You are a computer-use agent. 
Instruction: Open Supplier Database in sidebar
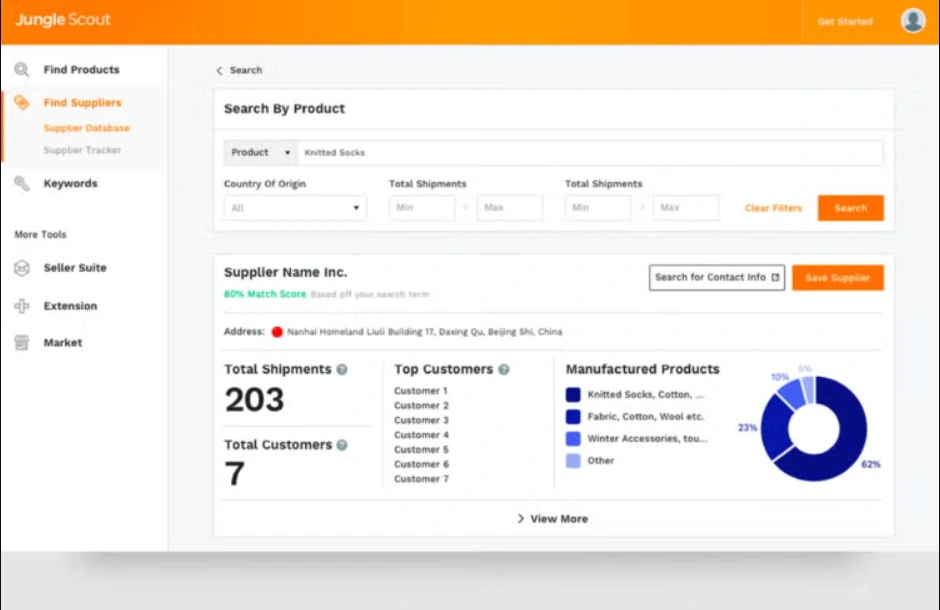pyautogui.click(x=87, y=128)
